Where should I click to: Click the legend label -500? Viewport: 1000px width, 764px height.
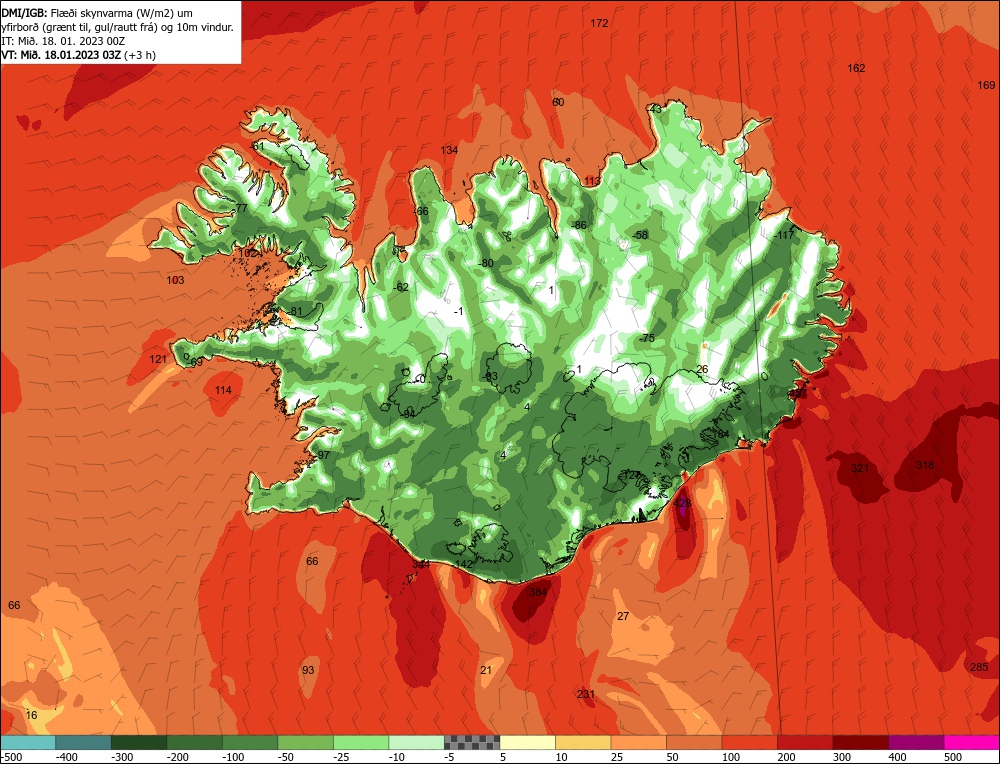[x=11, y=757]
